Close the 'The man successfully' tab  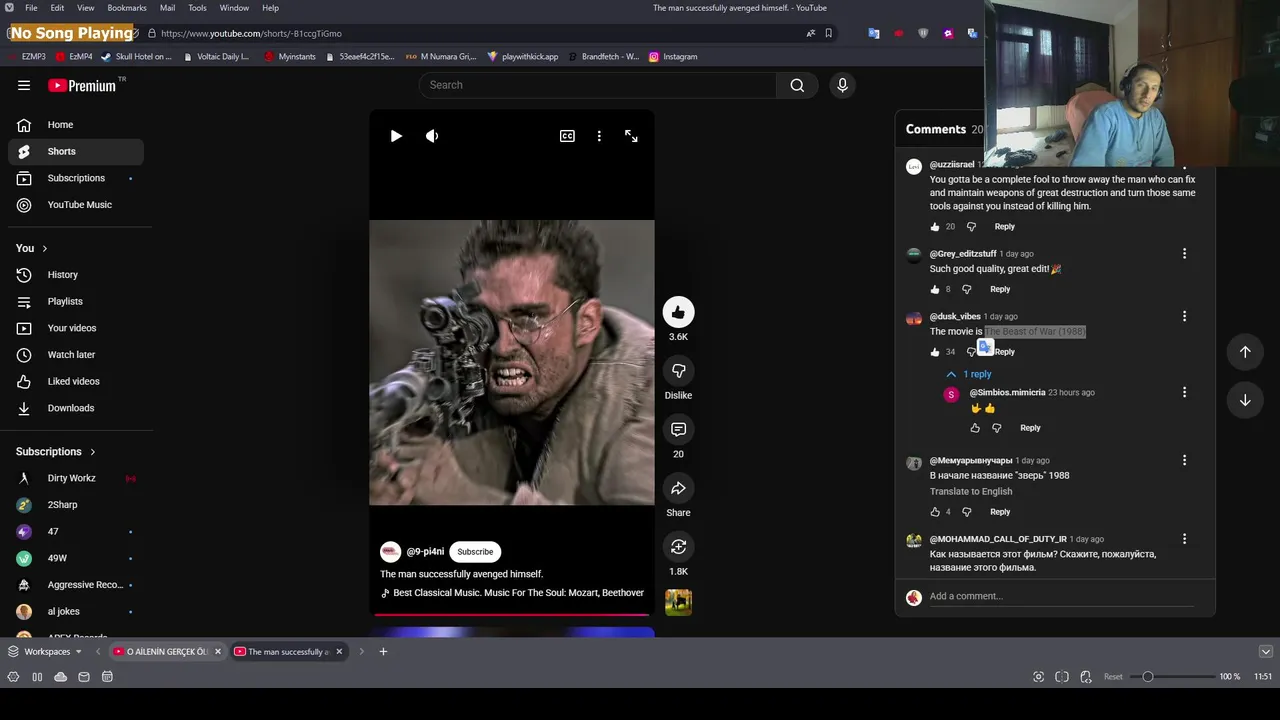point(339,652)
